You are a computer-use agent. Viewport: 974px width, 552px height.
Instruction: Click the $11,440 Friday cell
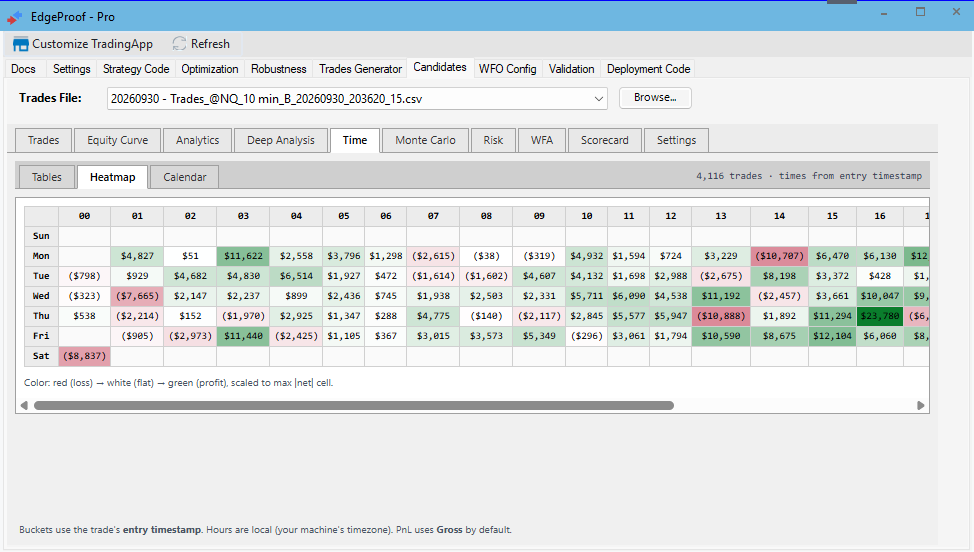point(243,336)
